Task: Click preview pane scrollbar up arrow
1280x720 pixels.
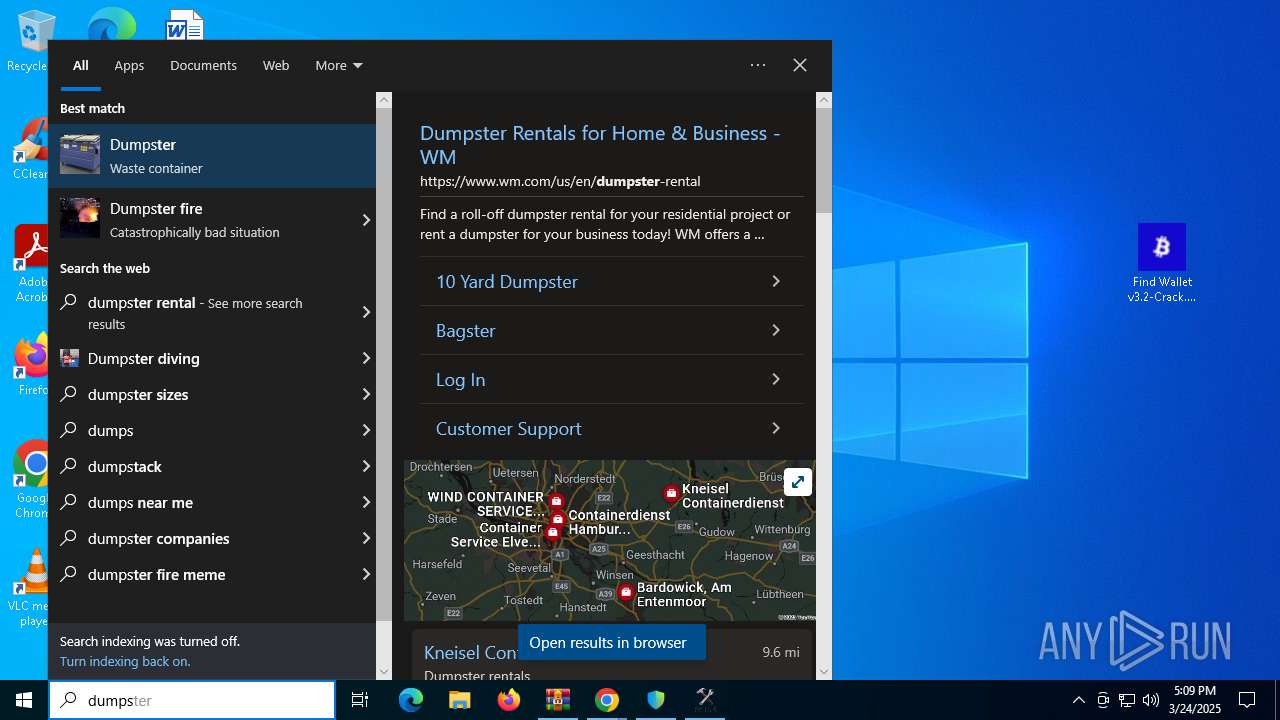Action: [x=824, y=100]
